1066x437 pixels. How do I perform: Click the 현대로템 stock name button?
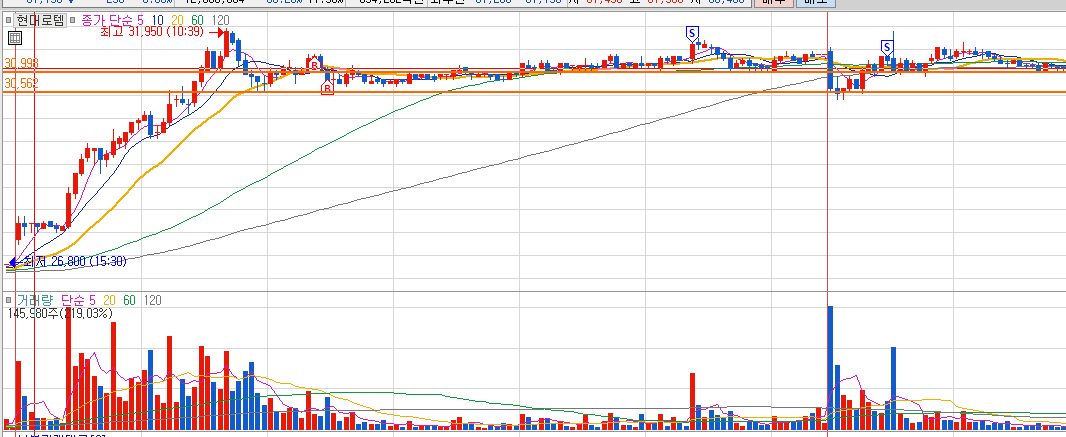pos(40,20)
